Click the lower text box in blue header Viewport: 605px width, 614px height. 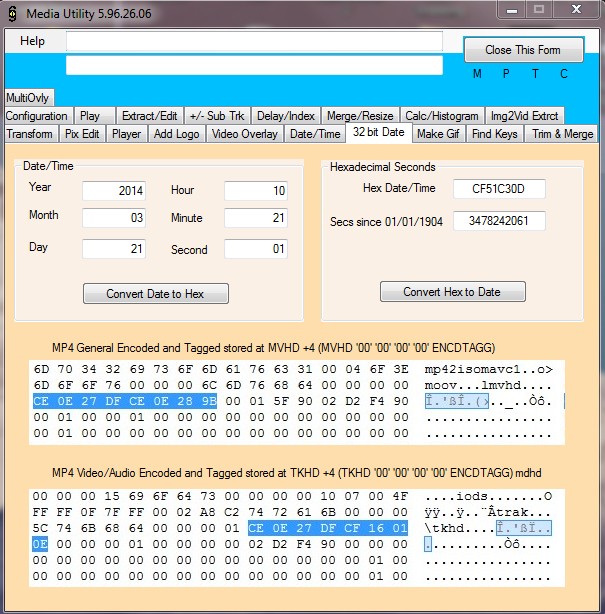tap(255, 65)
